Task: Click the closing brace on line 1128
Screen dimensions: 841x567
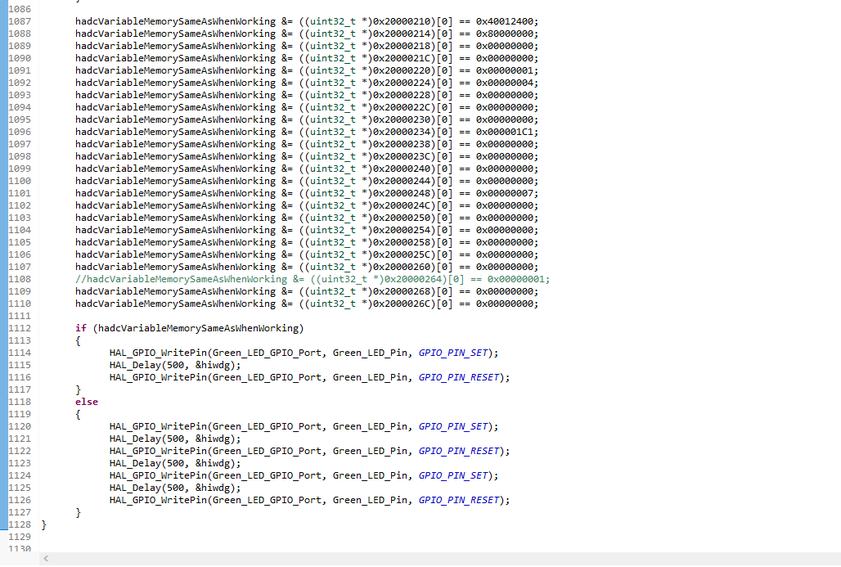Action: pyautogui.click(x=44, y=524)
